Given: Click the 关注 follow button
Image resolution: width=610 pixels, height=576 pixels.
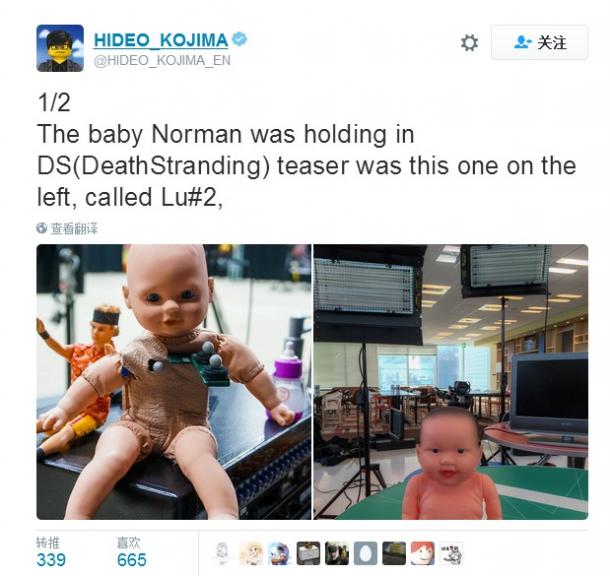Looking at the screenshot, I should click(x=539, y=42).
